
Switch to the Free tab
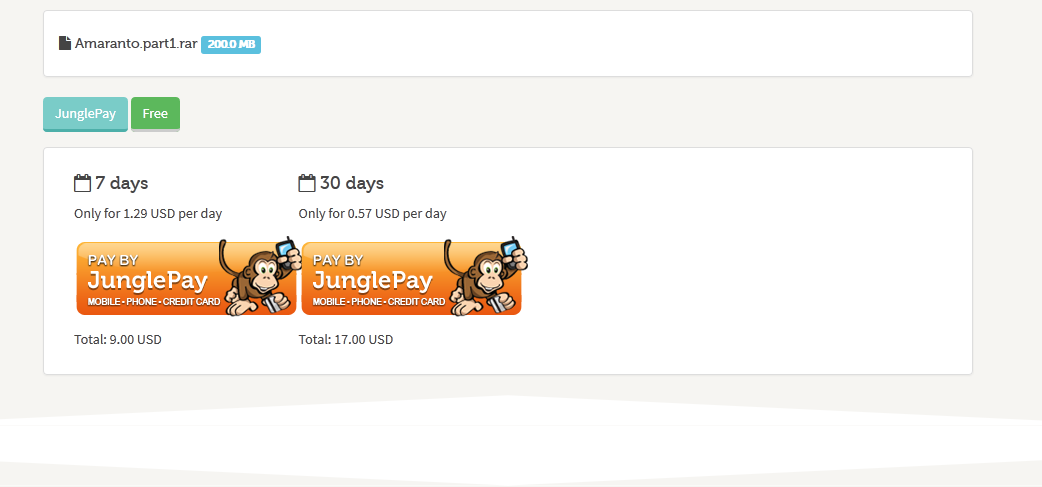[155, 114]
